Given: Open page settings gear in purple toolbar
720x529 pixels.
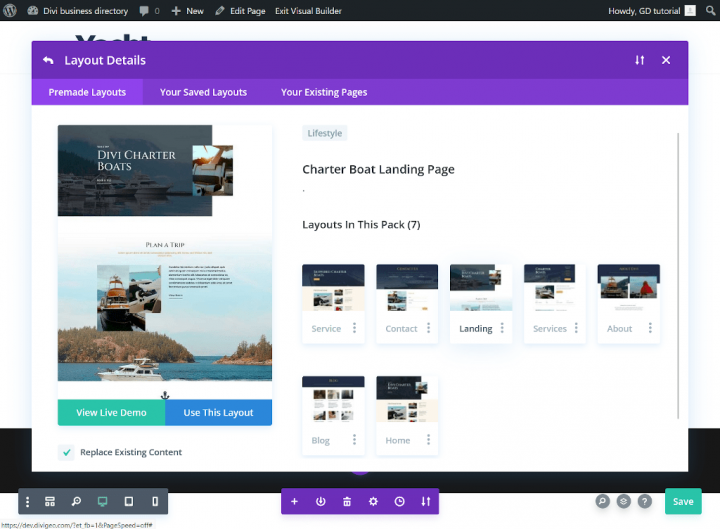Looking at the screenshot, I should point(373,501).
